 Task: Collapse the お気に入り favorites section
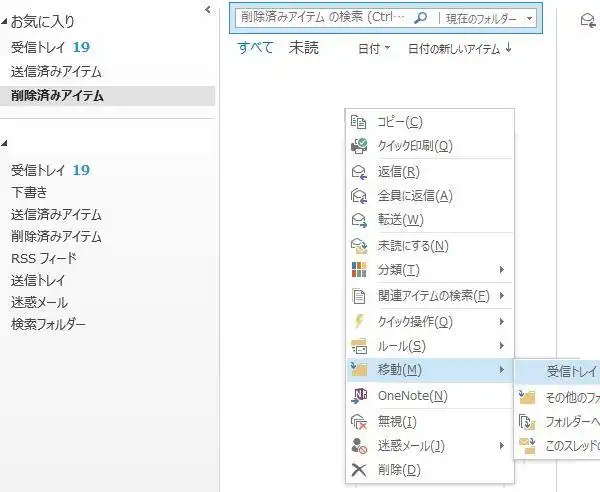(4, 22)
